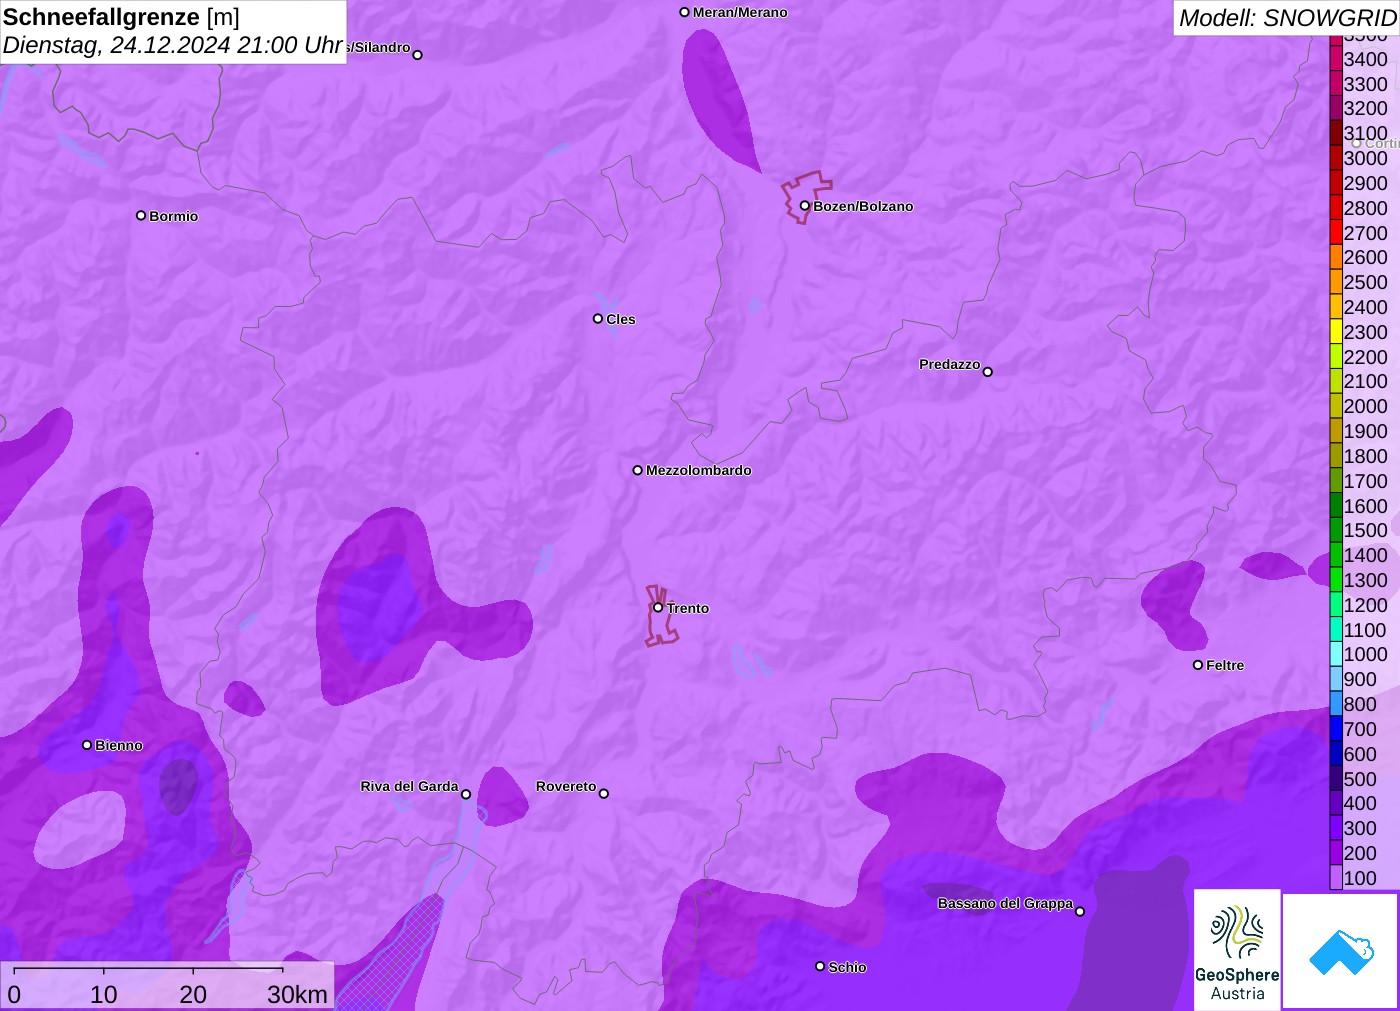Select the 2700 m red legend swatch

click(x=1336, y=233)
